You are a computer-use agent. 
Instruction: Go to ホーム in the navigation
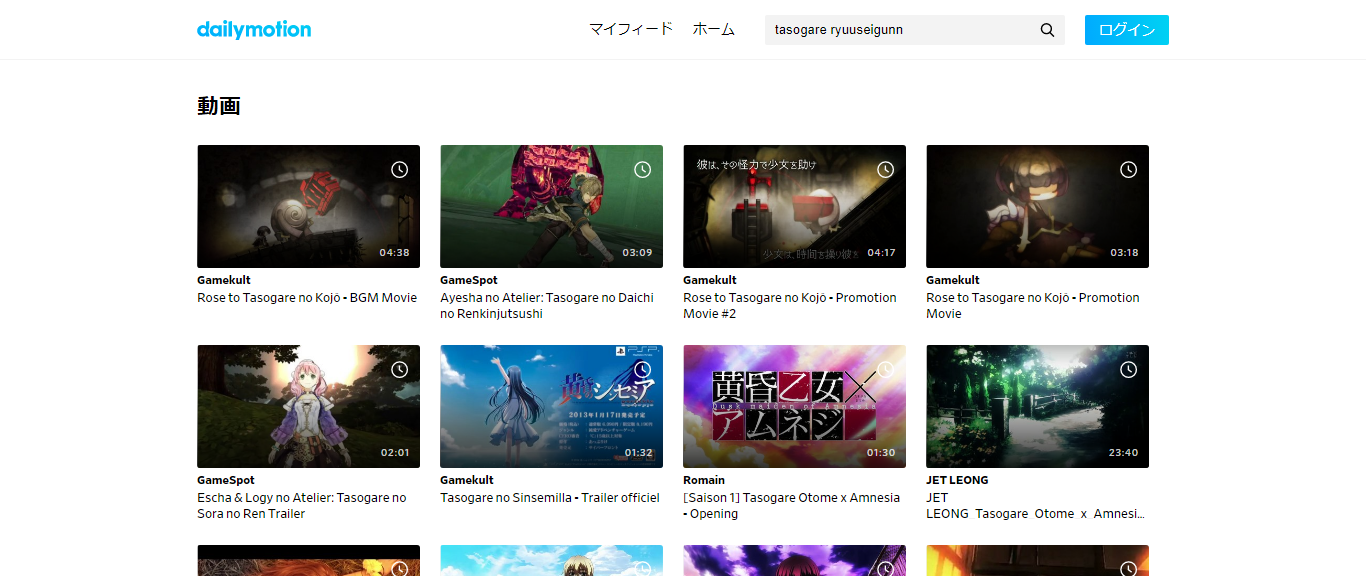pos(714,29)
